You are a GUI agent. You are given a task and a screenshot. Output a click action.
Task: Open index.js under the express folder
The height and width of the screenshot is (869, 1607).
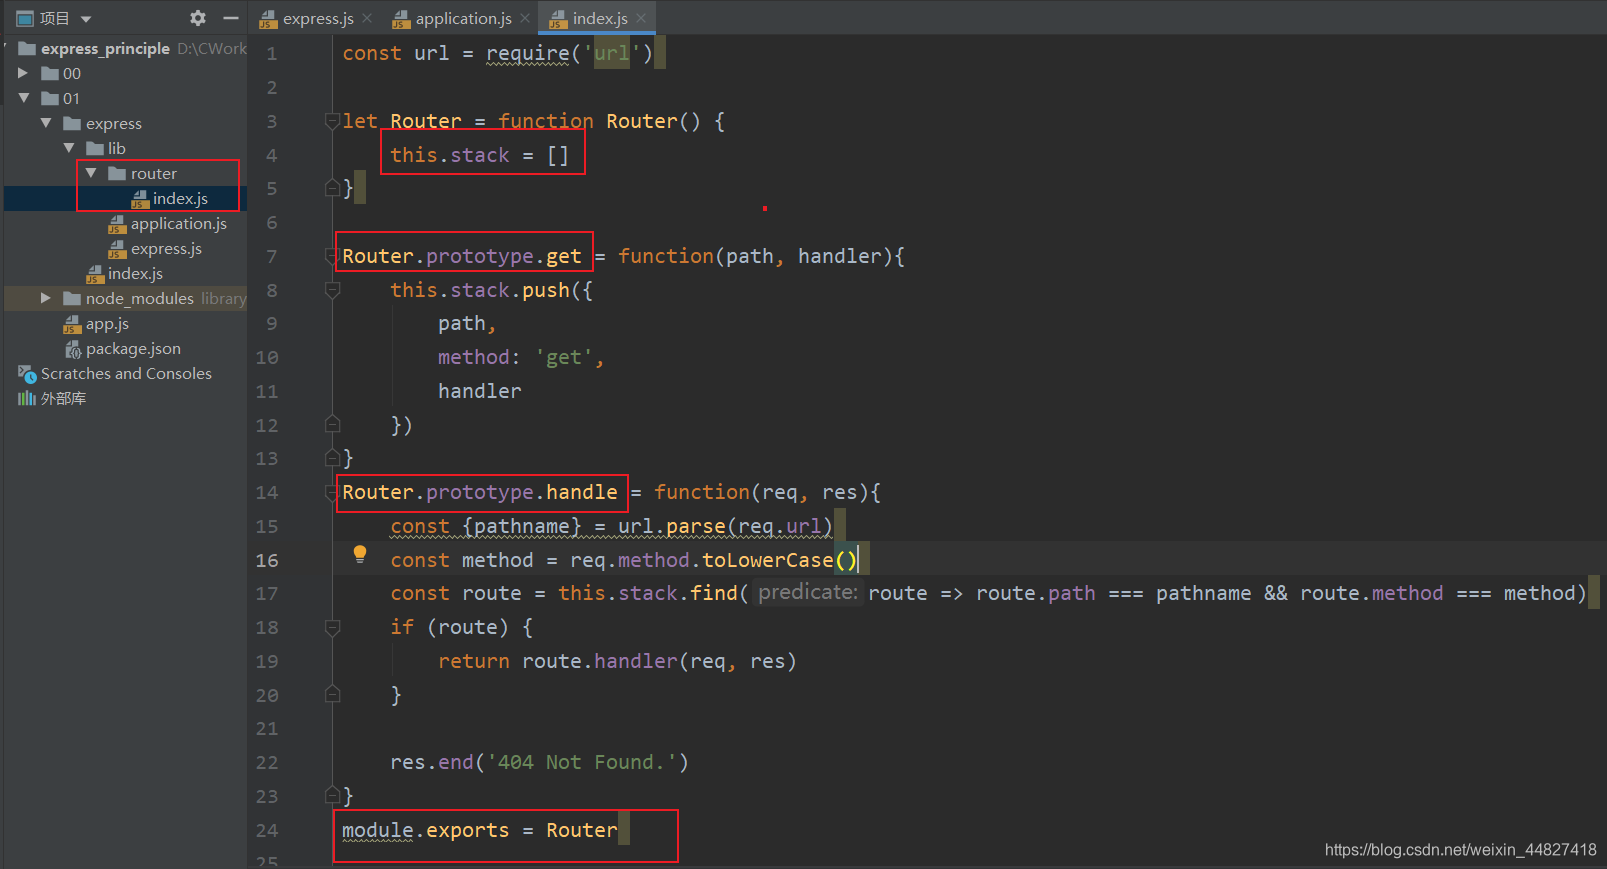coord(135,273)
